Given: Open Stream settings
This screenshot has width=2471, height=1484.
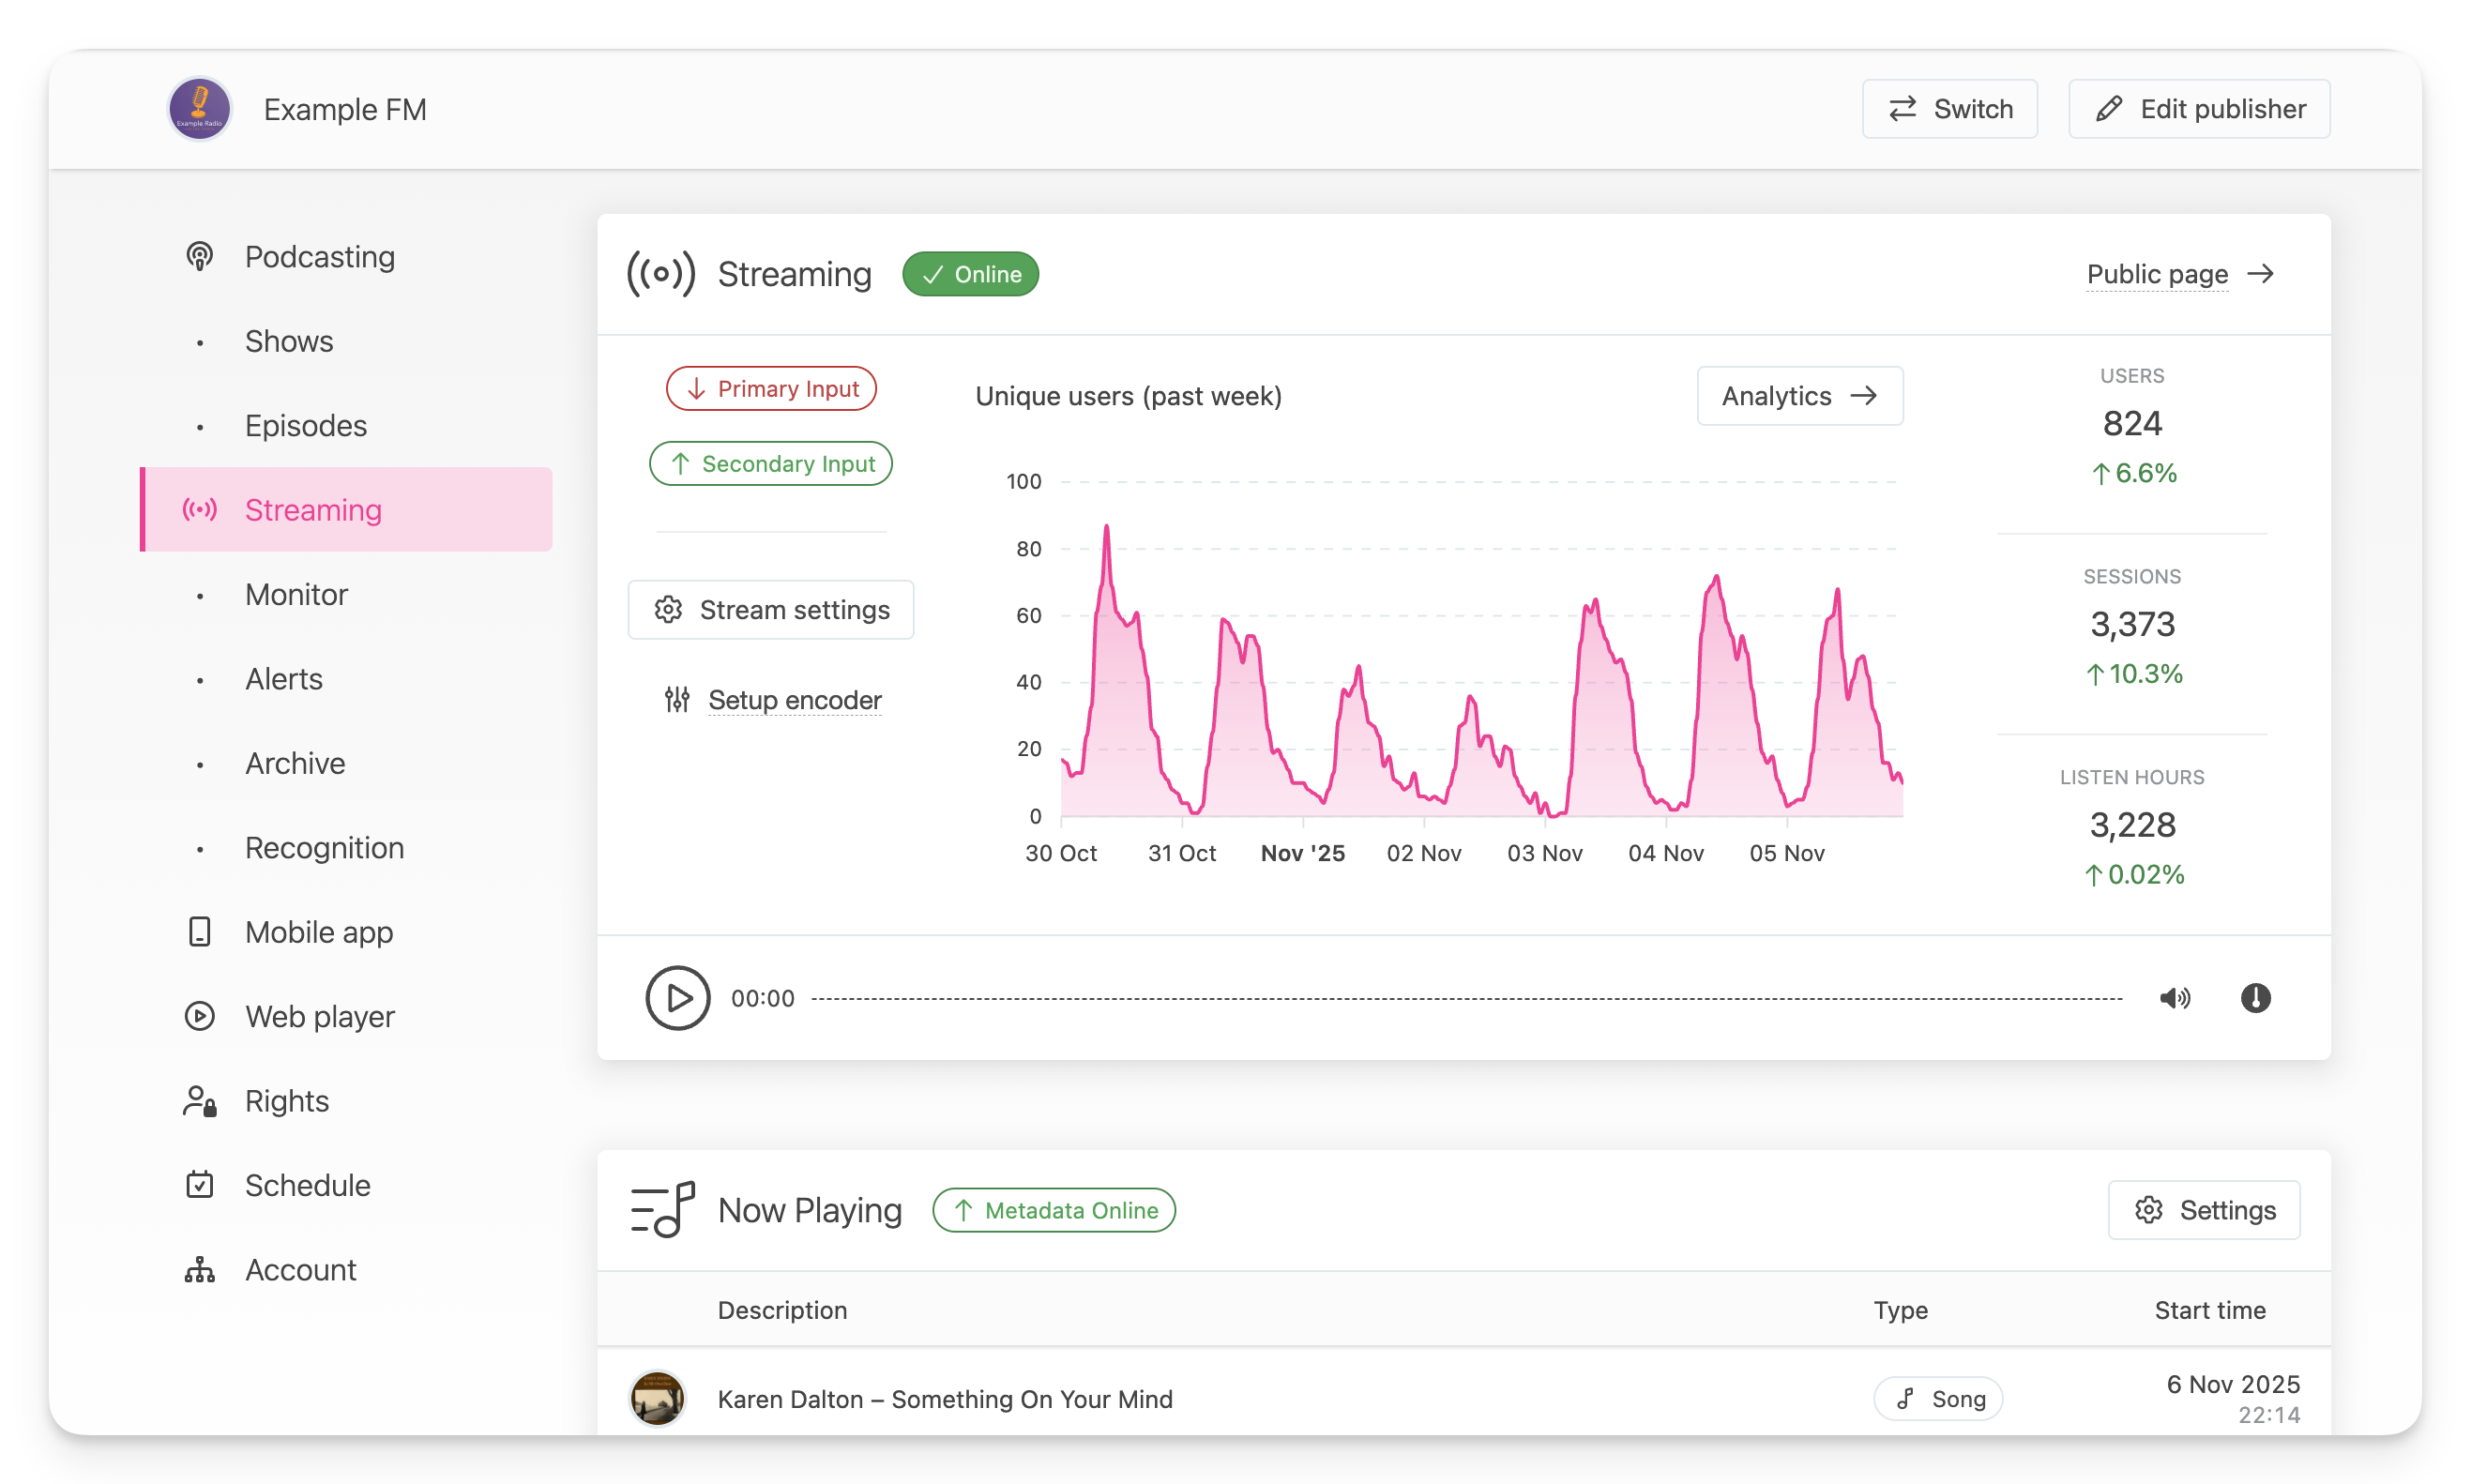Looking at the screenshot, I should pos(771,610).
